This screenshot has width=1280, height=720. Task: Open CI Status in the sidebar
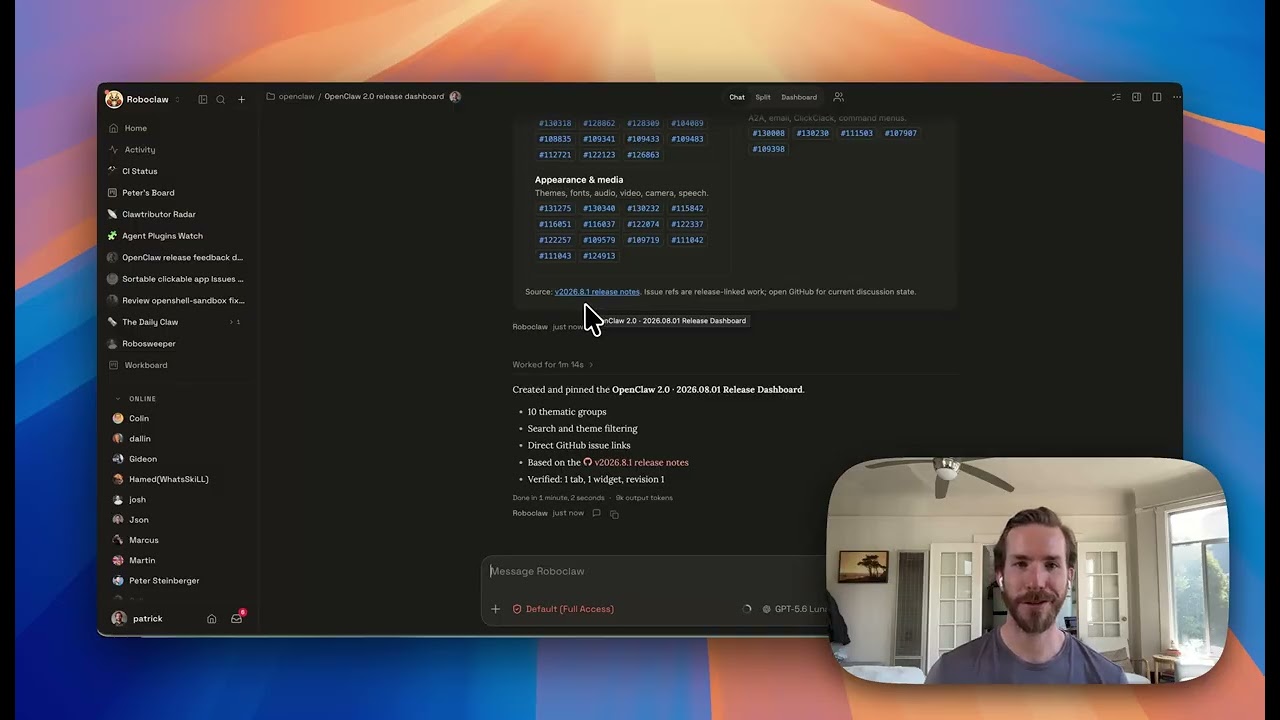(x=178, y=171)
